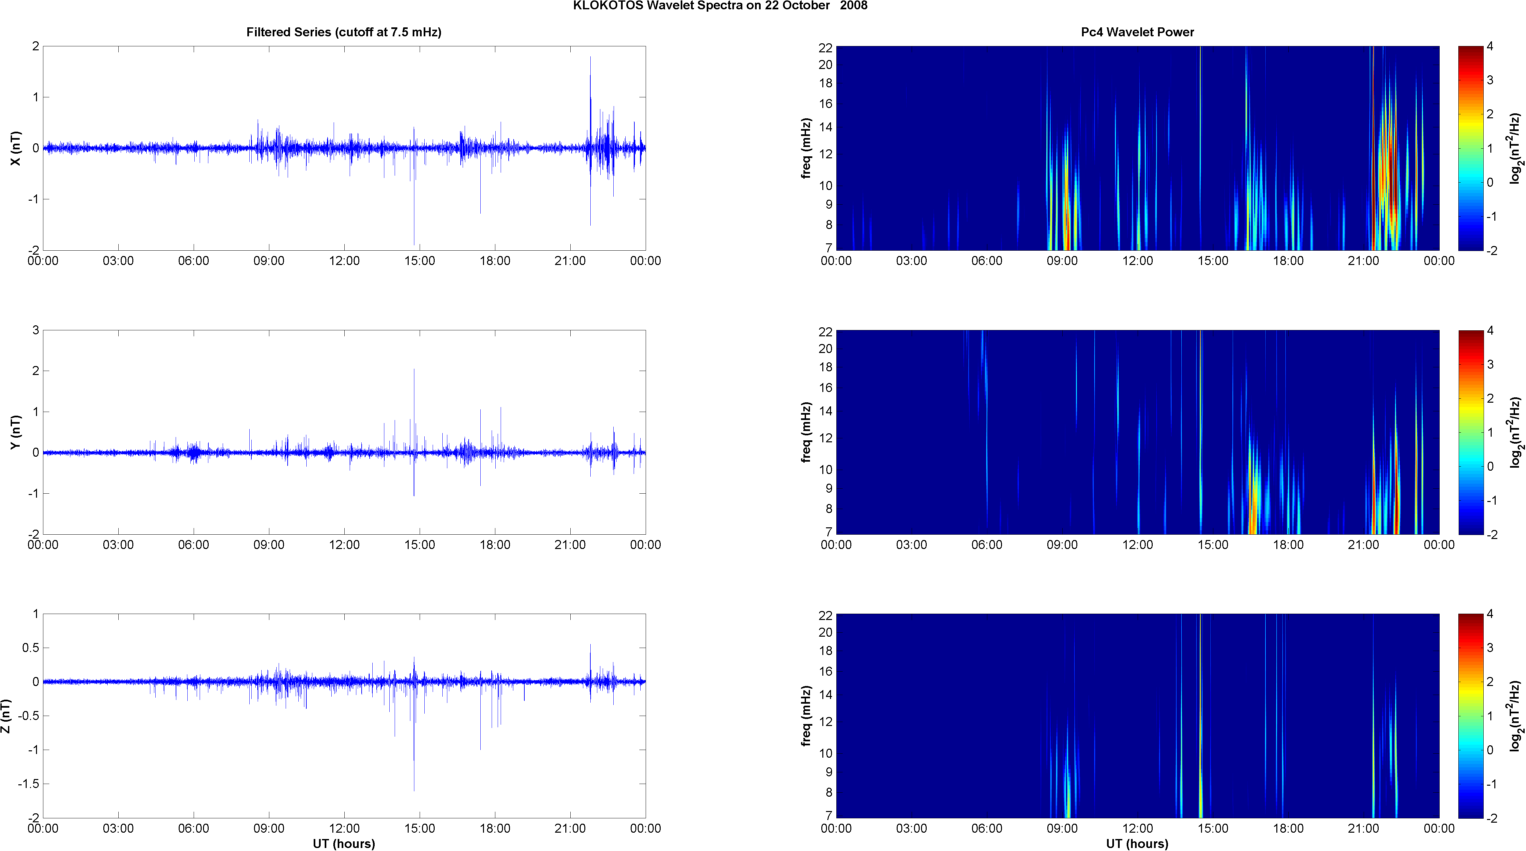This screenshot has height=851, width=1526.
Task: Click freq (mHz) label of top spectrogram
Action: pyautogui.click(x=806, y=148)
